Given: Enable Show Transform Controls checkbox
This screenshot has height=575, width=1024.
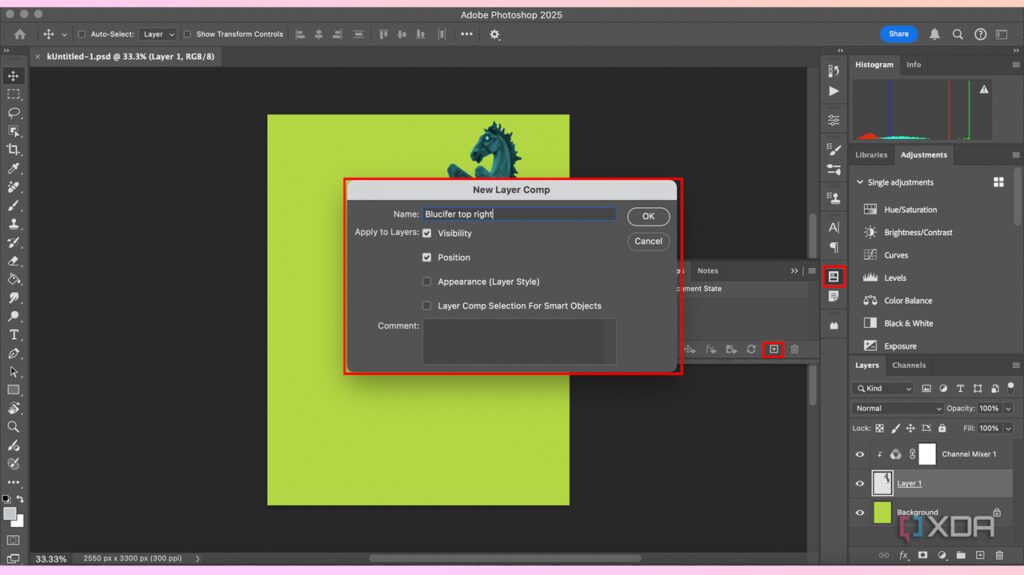Looking at the screenshot, I should pyautogui.click(x=187, y=34).
